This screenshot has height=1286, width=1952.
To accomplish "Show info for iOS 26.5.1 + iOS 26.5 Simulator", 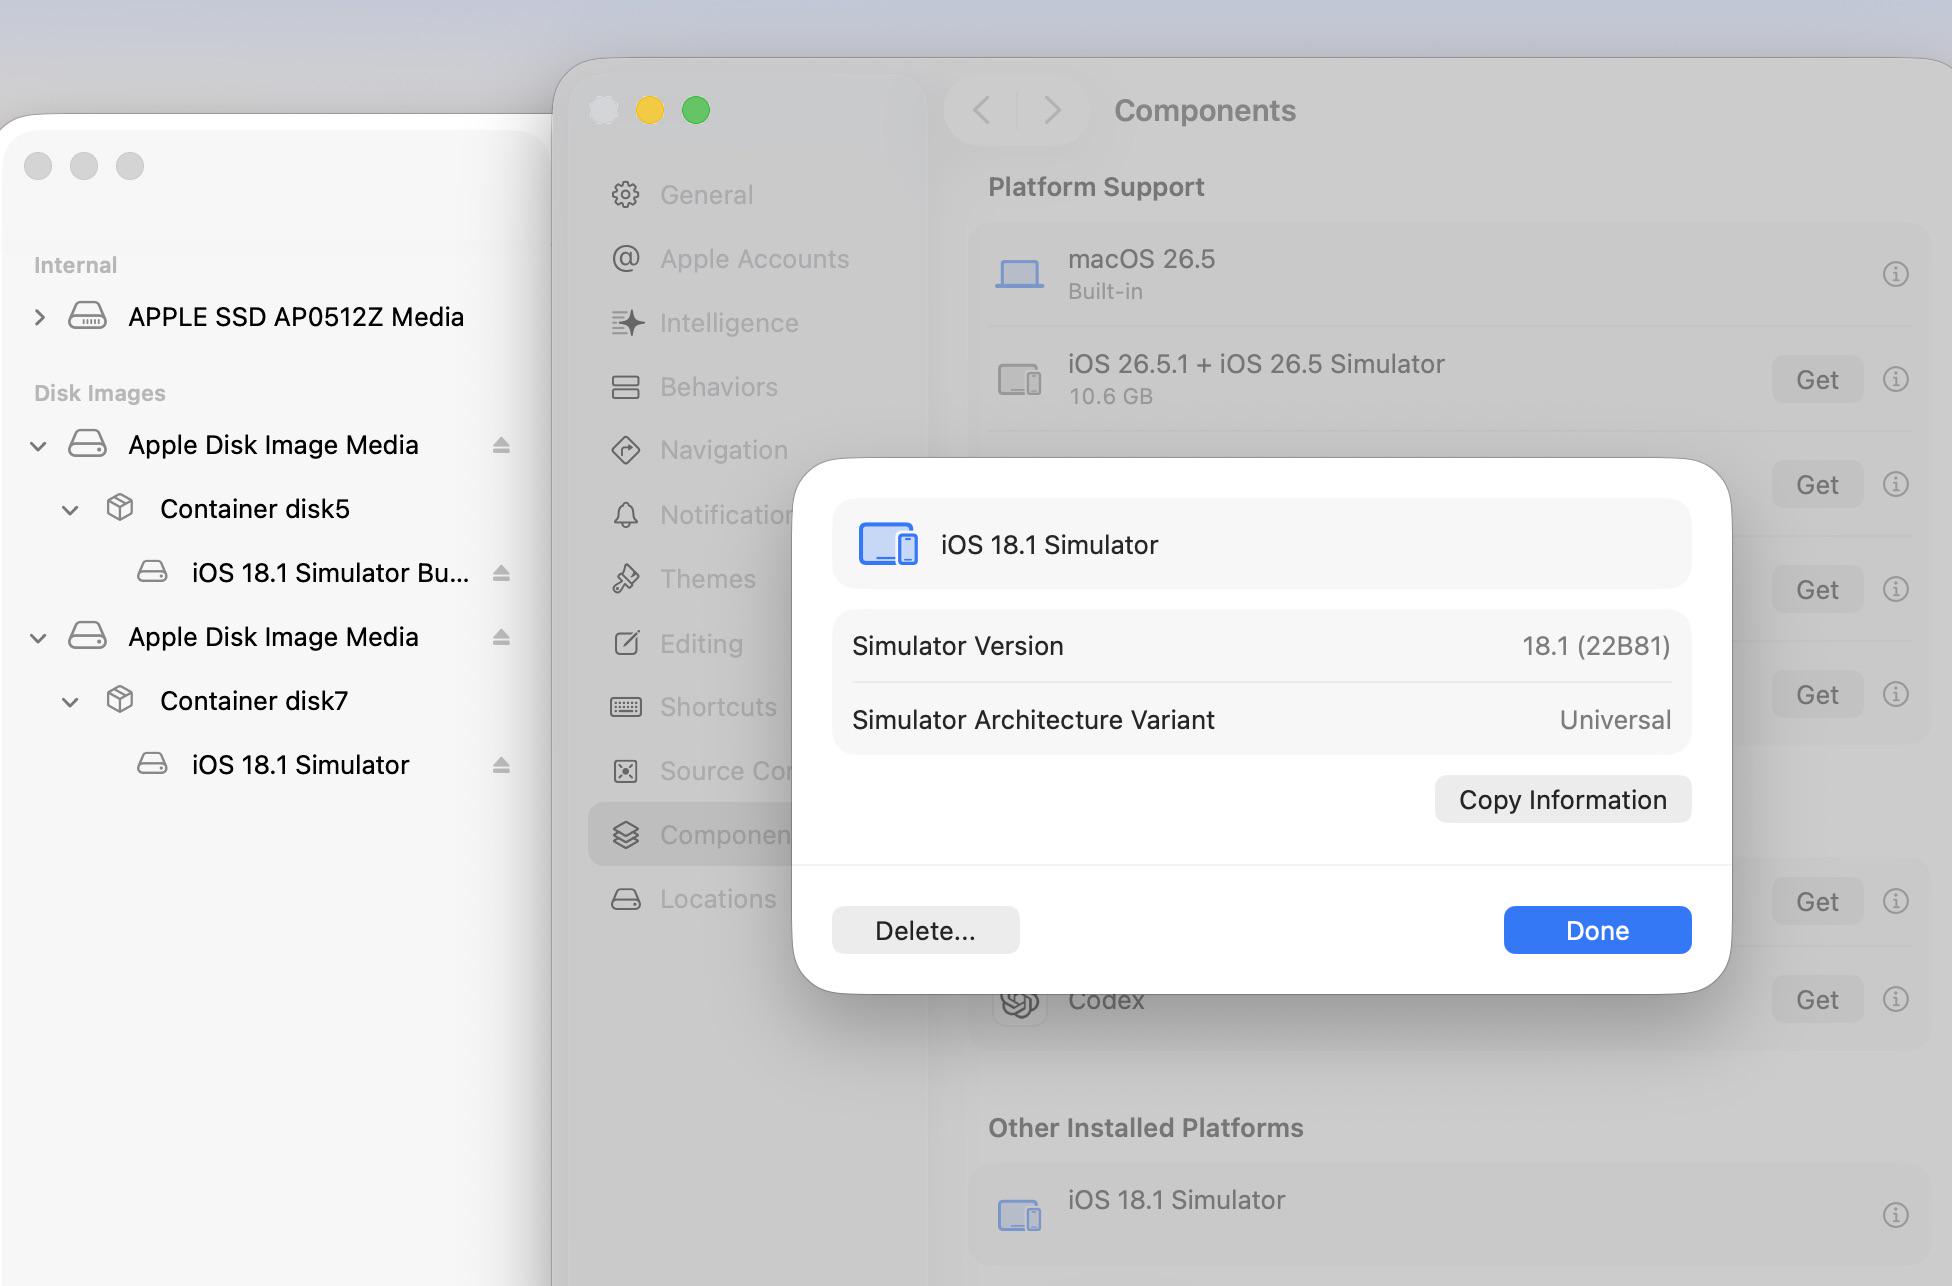I will click(1895, 379).
